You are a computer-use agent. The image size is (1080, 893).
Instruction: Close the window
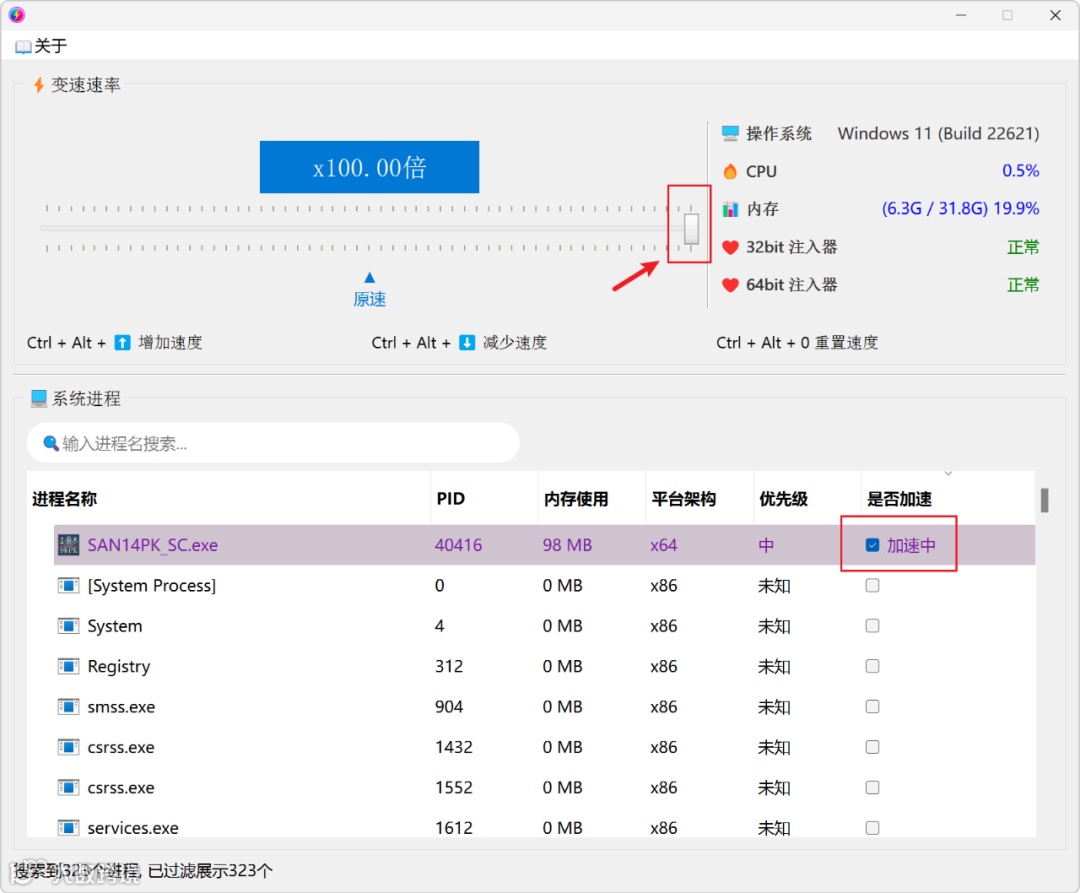pyautogui.click(x=1055, y=15)
